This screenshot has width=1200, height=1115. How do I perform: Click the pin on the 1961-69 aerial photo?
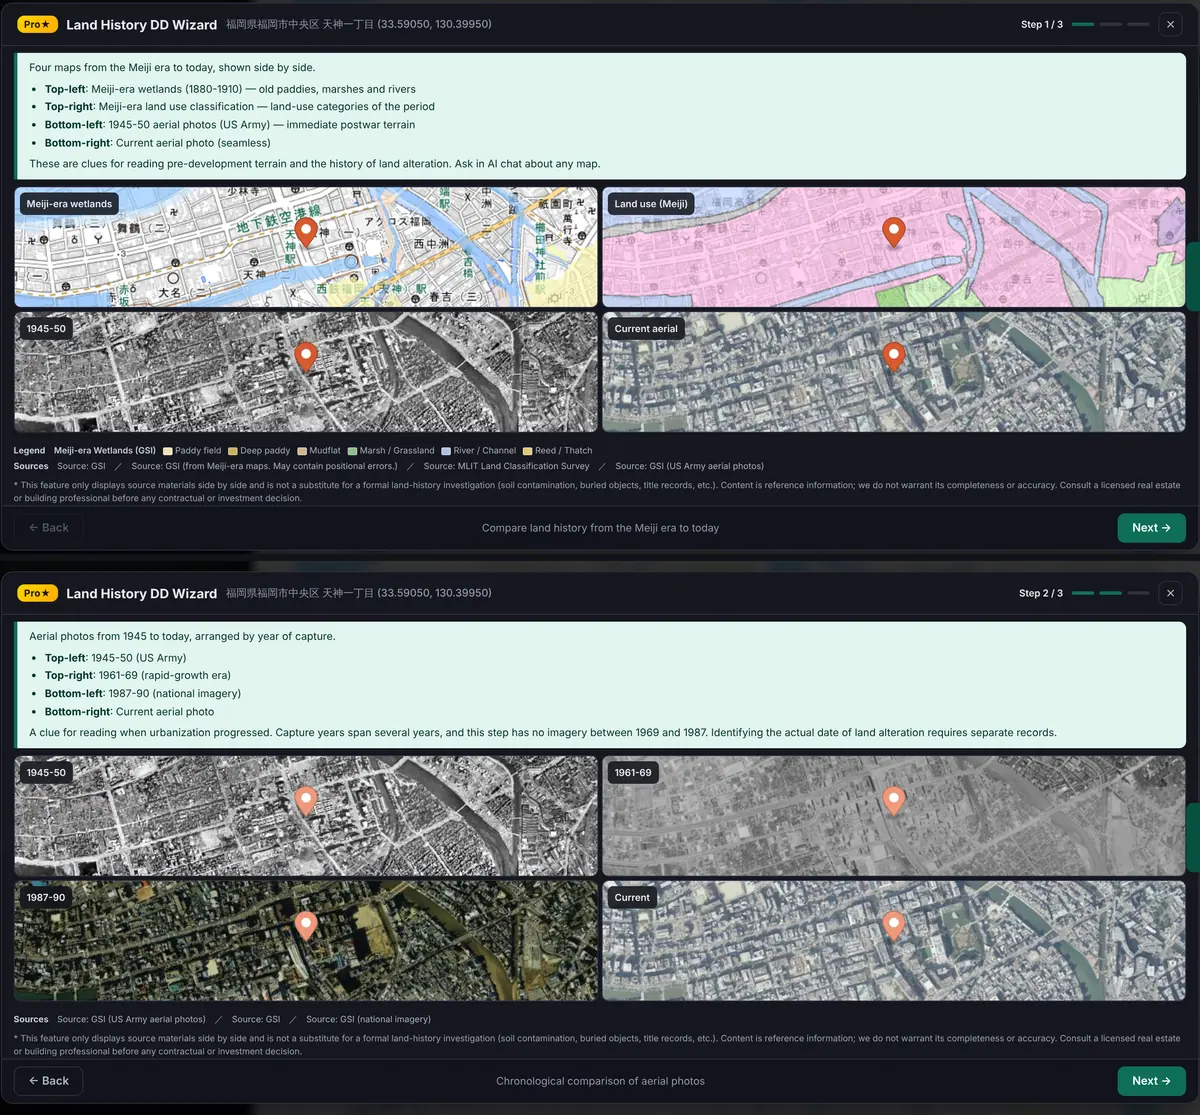(894, 801)
